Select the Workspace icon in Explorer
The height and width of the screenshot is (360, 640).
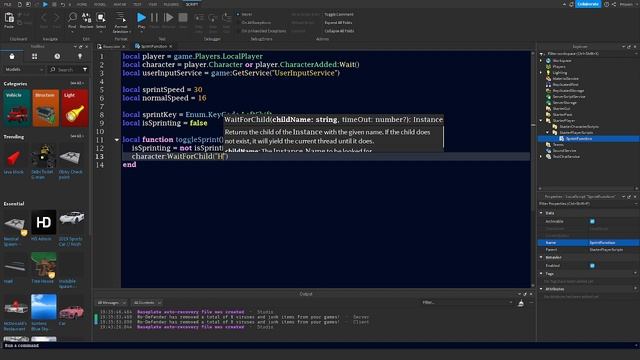pos(549,60)
